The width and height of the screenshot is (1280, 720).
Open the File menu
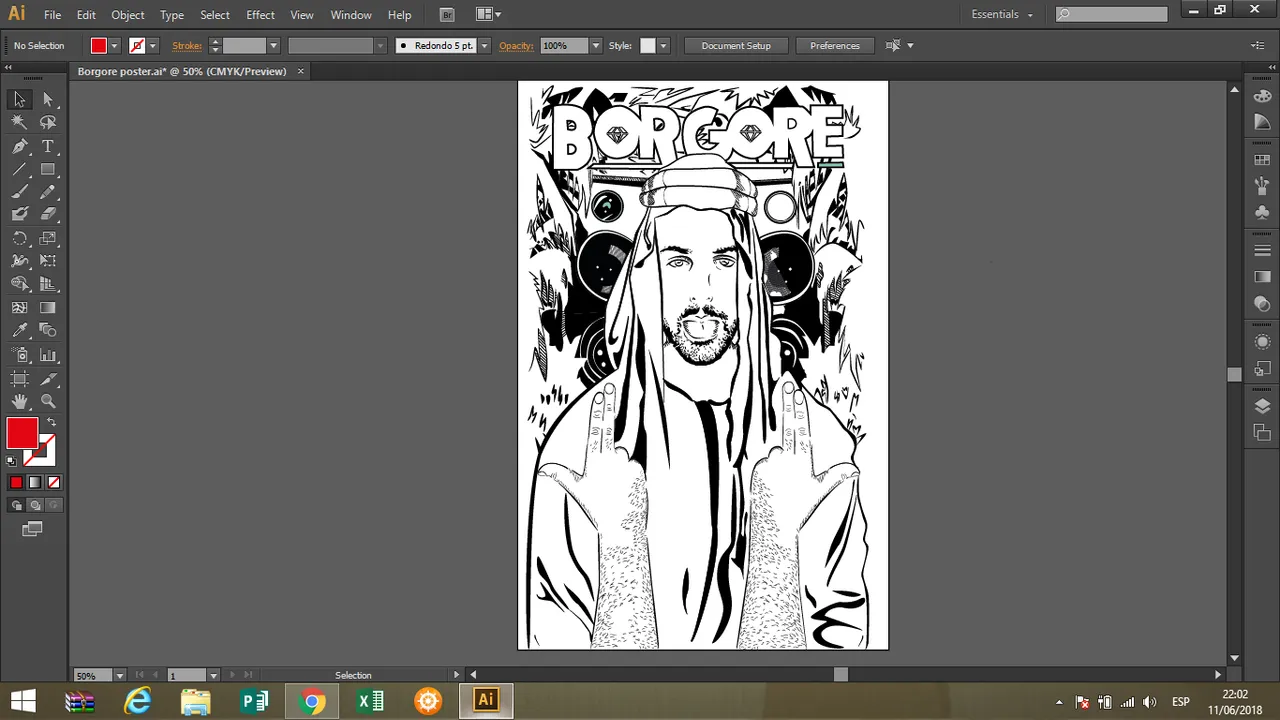(52, 15)
